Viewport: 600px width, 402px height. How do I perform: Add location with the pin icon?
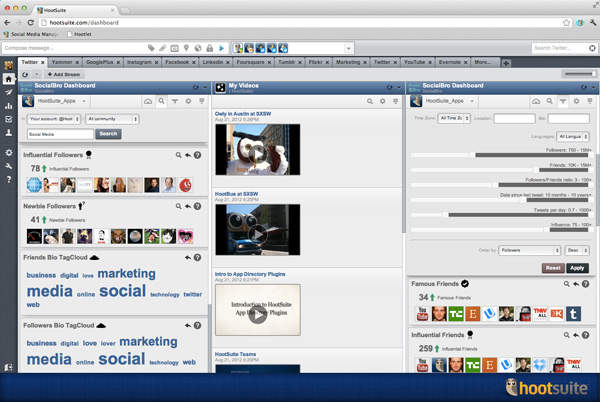pos(186,48)
